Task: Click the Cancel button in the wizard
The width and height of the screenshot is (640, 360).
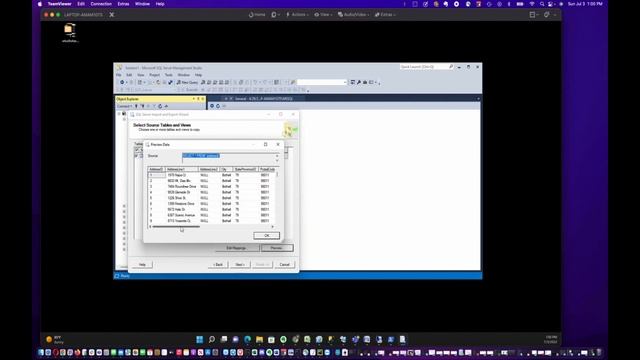Action: [x=284, y=264]
